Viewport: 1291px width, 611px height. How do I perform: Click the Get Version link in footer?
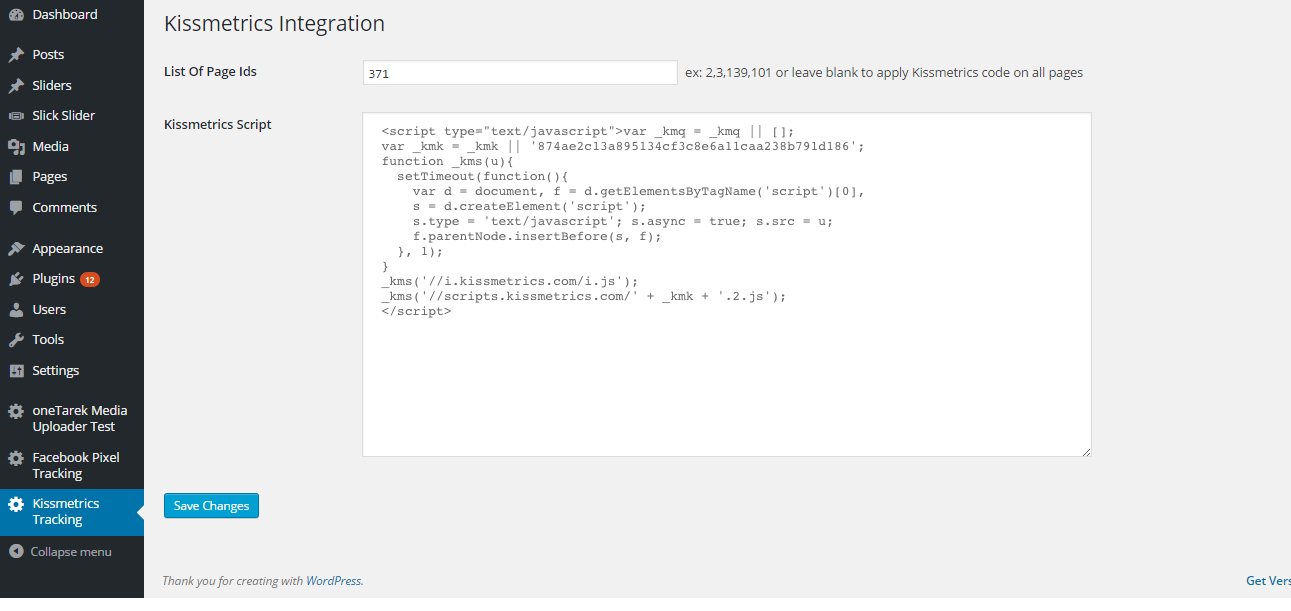[1268, 581]
